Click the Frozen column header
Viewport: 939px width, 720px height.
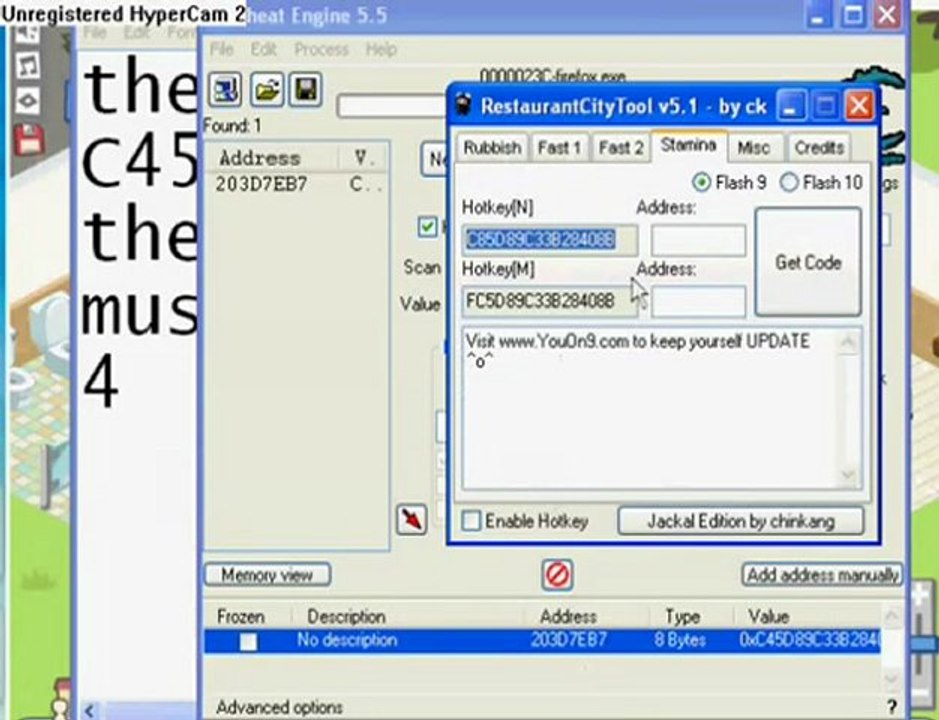241,616
